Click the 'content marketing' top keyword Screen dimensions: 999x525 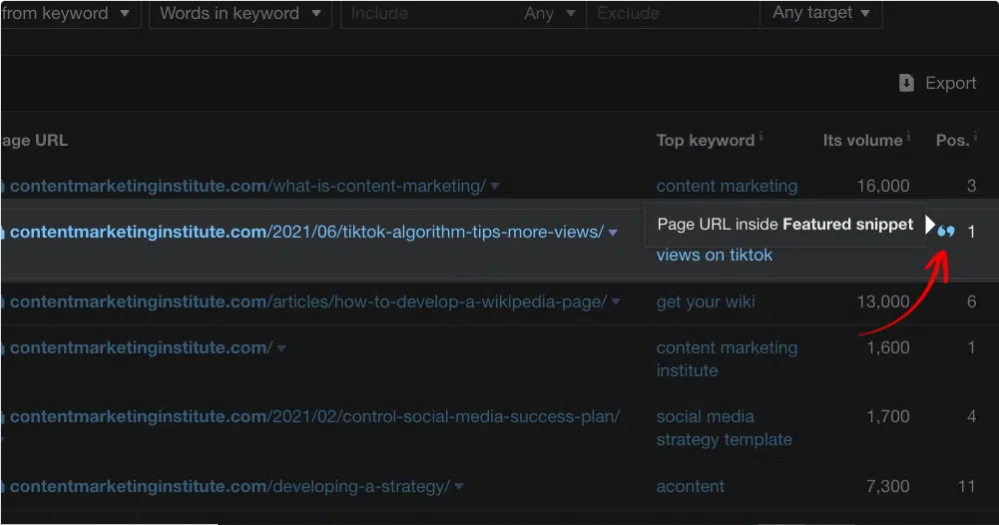(x=727, y=186)
